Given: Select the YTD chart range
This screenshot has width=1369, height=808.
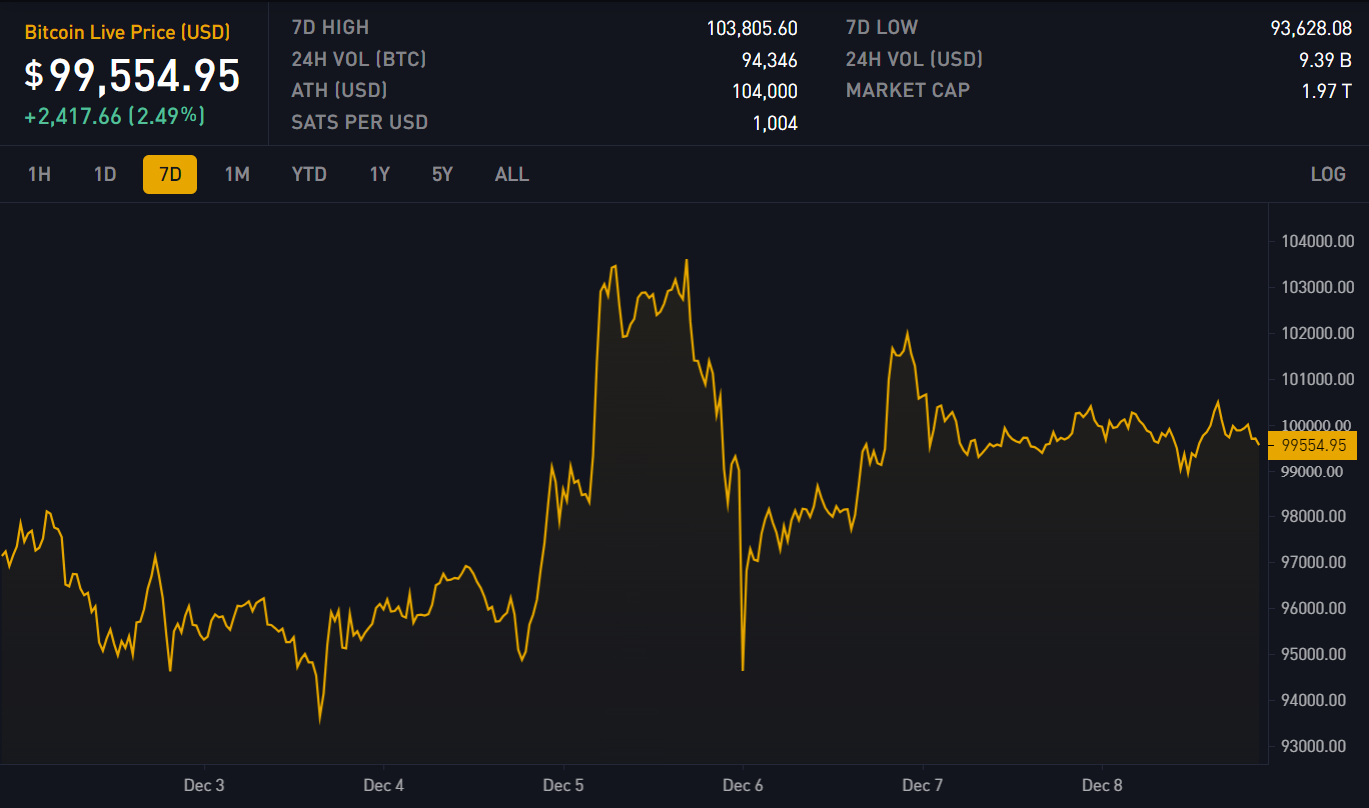Looking at the screenshot, I should click(x=309, y=174).
